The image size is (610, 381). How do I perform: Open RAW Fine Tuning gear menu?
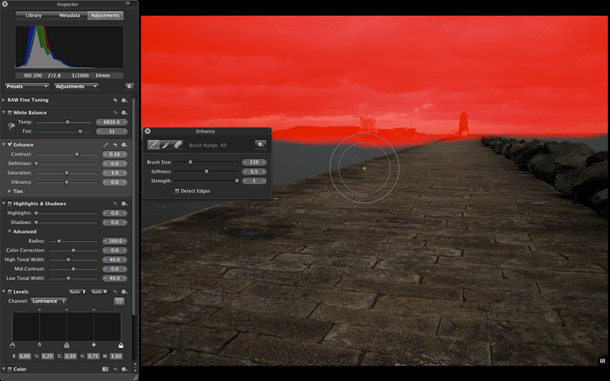(124, 100)
